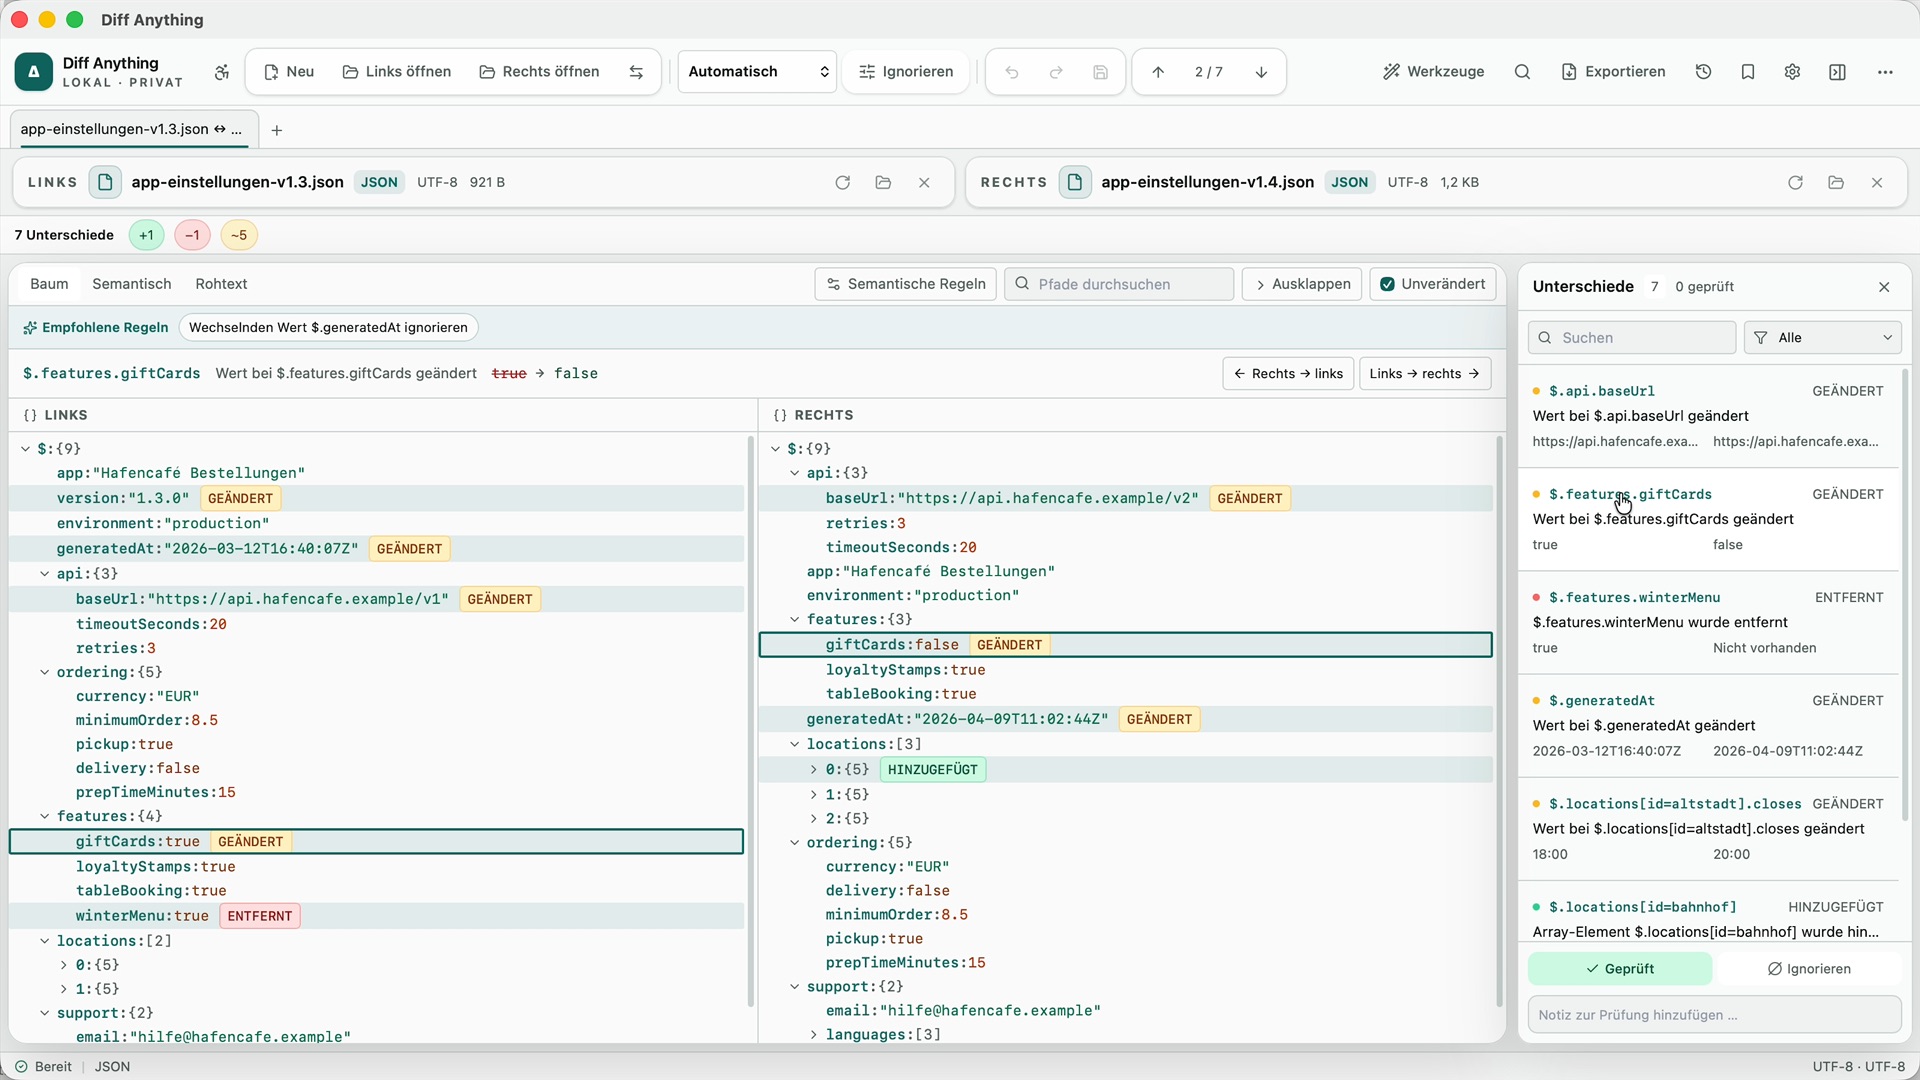The image size is (1920, 1080).
Task: Click the AI assistant icon beside Diff Anything
Action: pyautogui.click(x=222, y=72)
